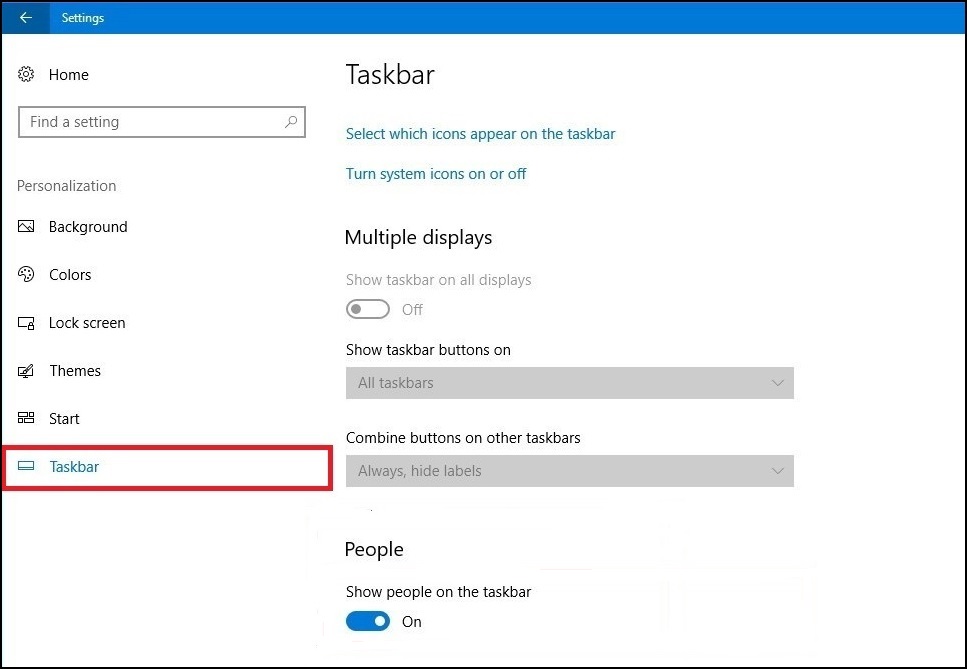Click the Themes brush icon
967x669 pixels.
click(x=26, y=371)
